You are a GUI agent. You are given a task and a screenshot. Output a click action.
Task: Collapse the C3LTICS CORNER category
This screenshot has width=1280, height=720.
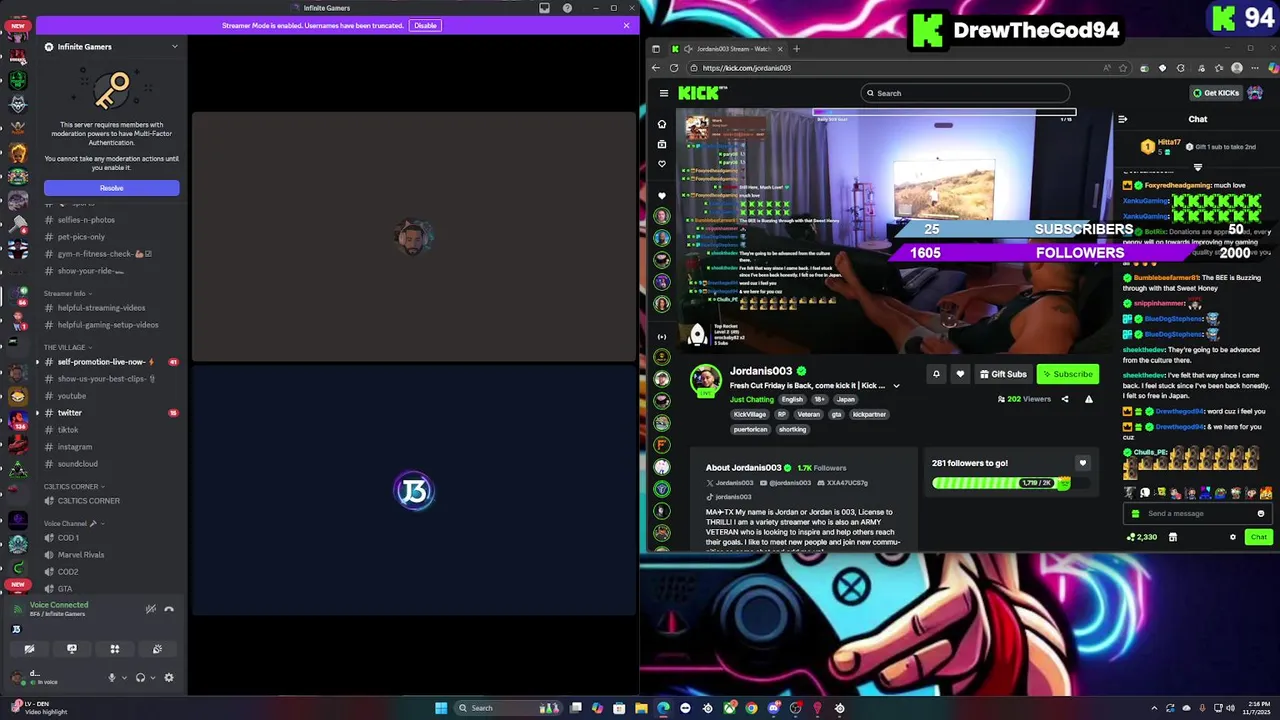coord(74,486)
